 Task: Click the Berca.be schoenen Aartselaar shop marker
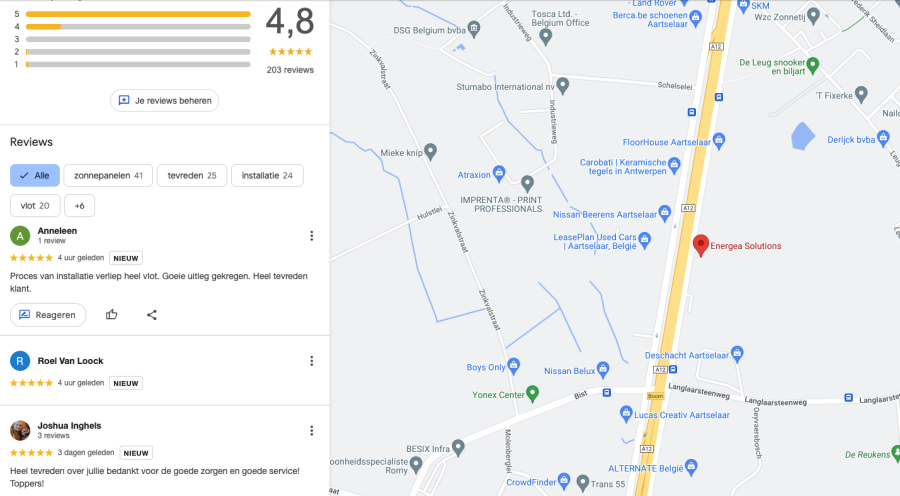[x=696, y=18]
